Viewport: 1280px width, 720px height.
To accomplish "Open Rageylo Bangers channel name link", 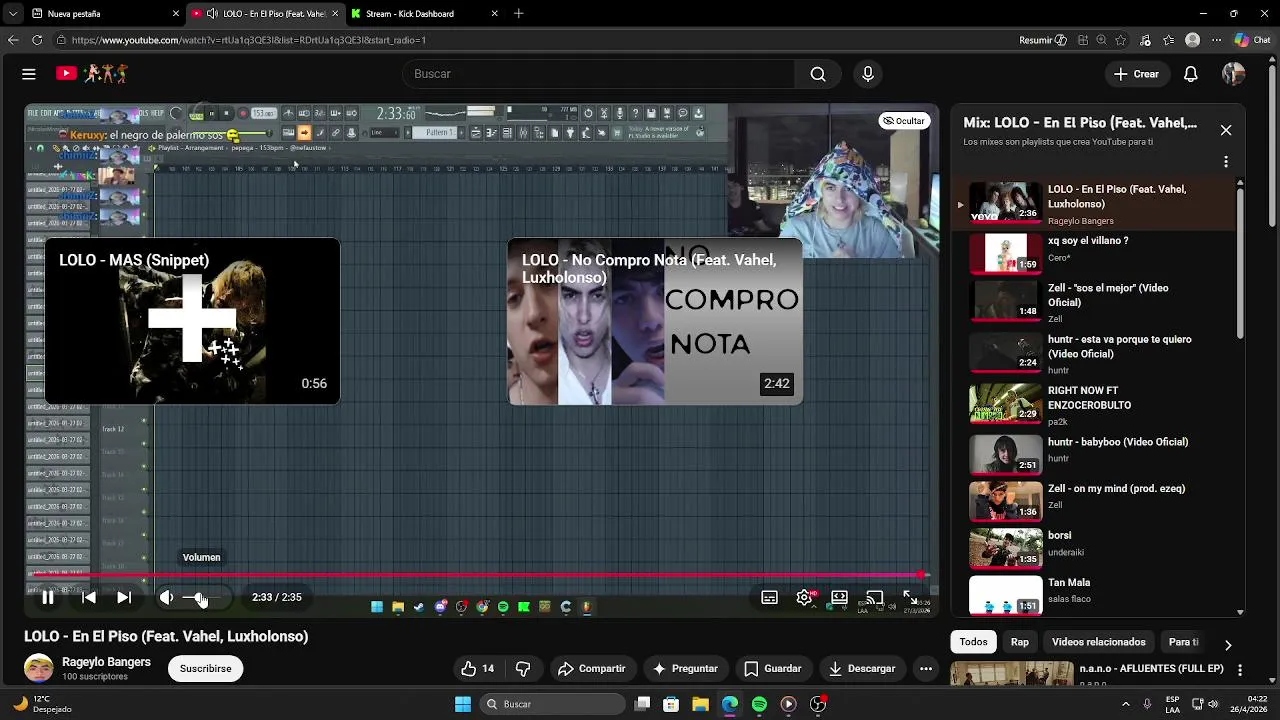I will (106, 662).
